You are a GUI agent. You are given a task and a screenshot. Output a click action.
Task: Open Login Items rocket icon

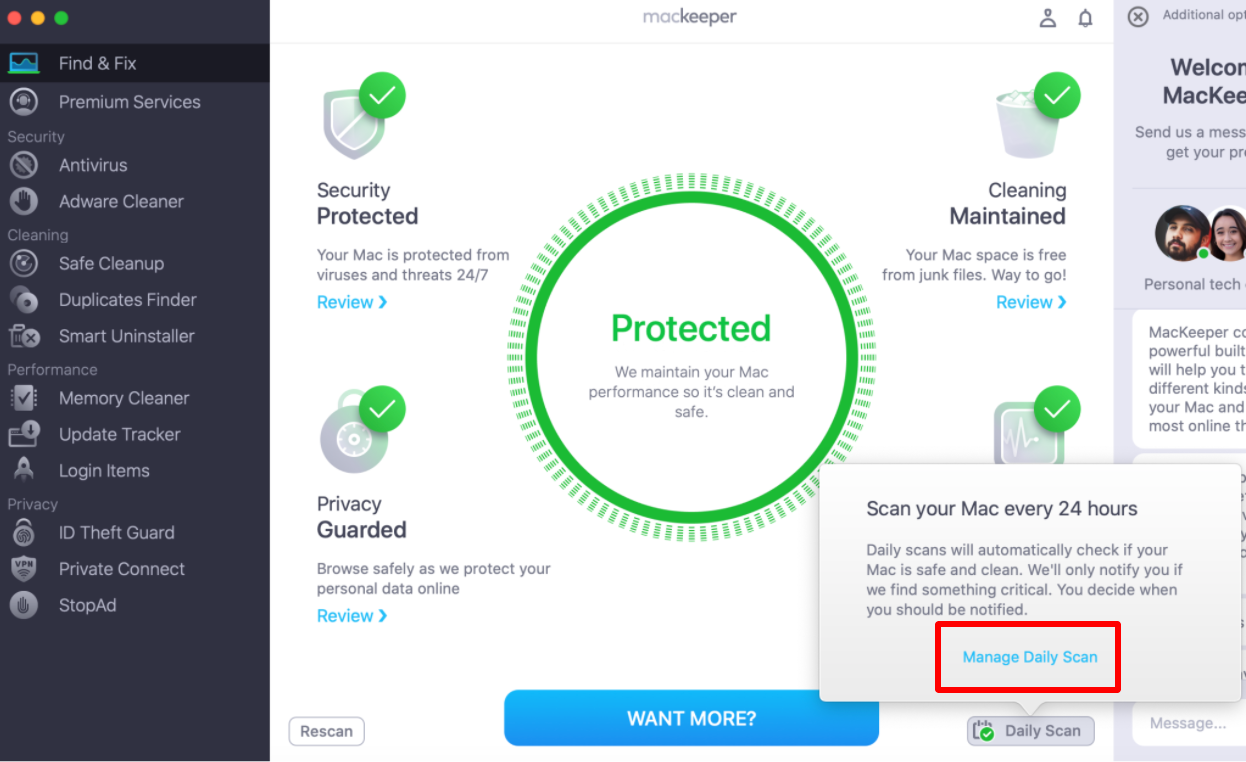coord(23,470)
